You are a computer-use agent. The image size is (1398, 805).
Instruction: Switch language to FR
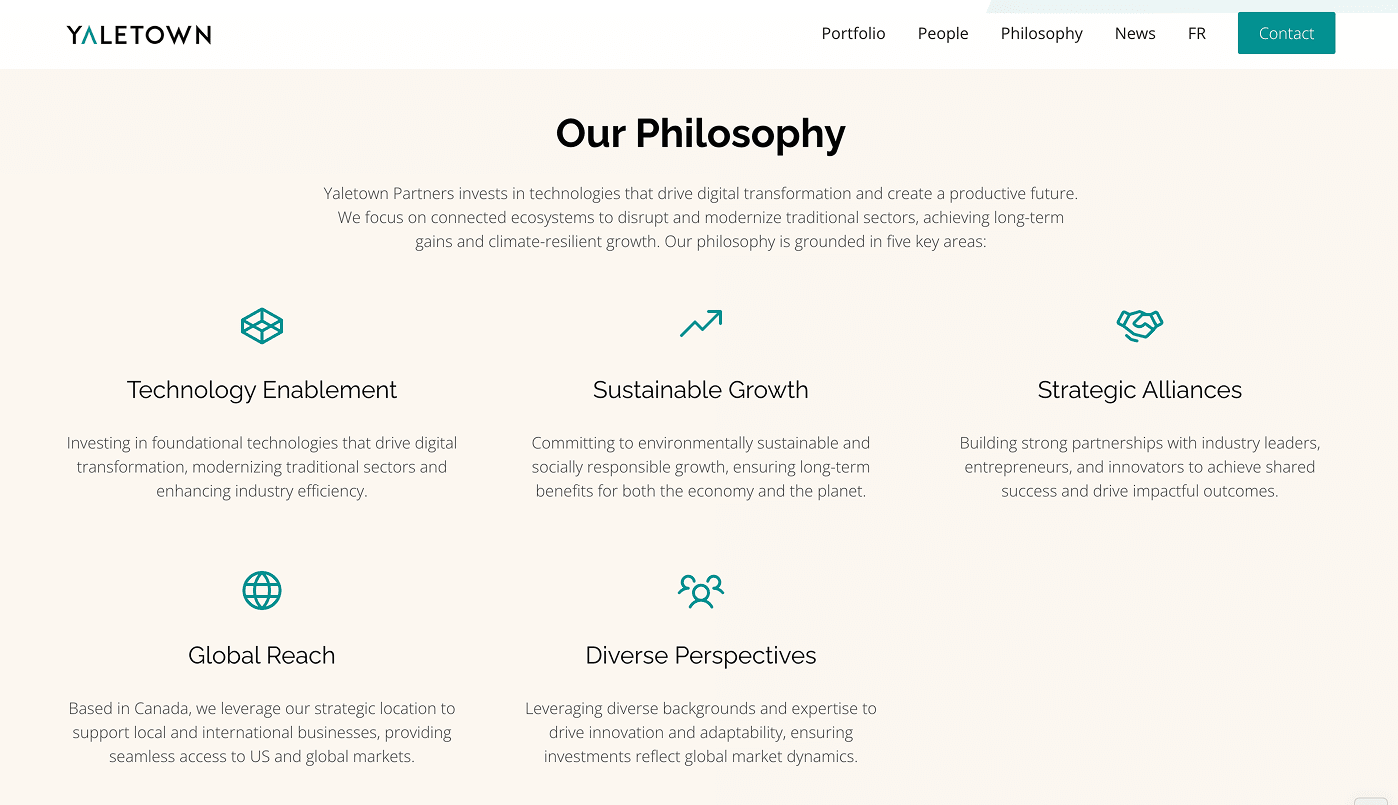click(1197, 33)
